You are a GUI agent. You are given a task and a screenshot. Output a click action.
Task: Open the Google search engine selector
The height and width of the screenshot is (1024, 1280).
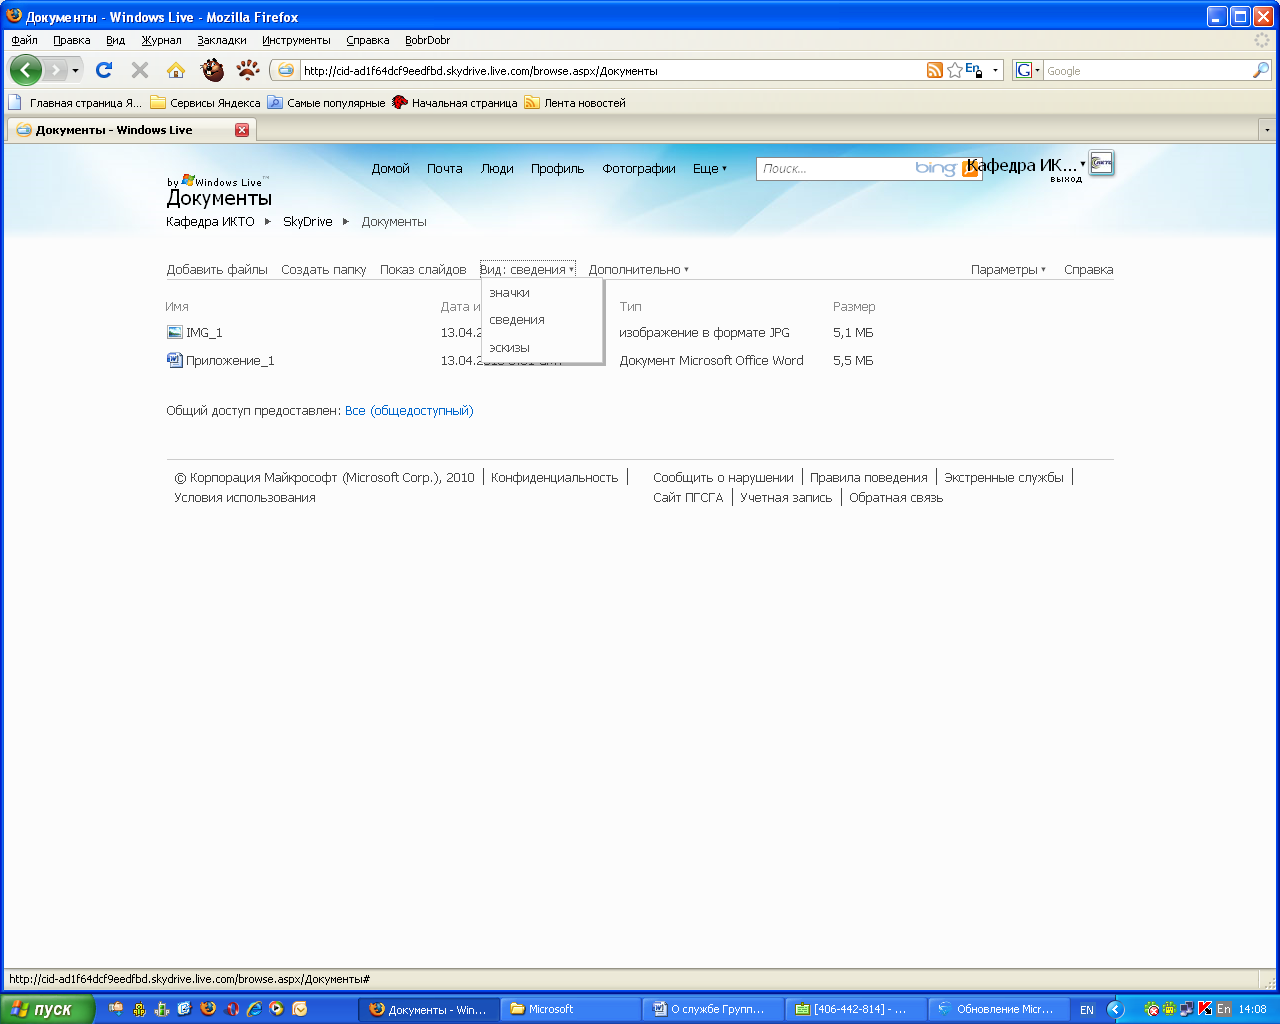[x=1028, y=70]
